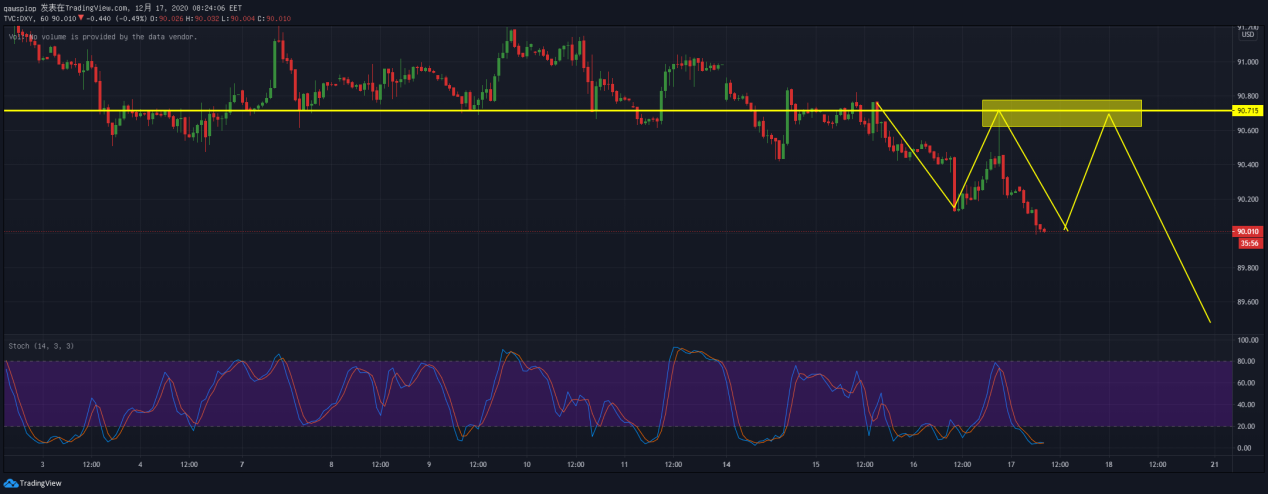
Task: Click date label 21 on time axis
Action: 1213,465
